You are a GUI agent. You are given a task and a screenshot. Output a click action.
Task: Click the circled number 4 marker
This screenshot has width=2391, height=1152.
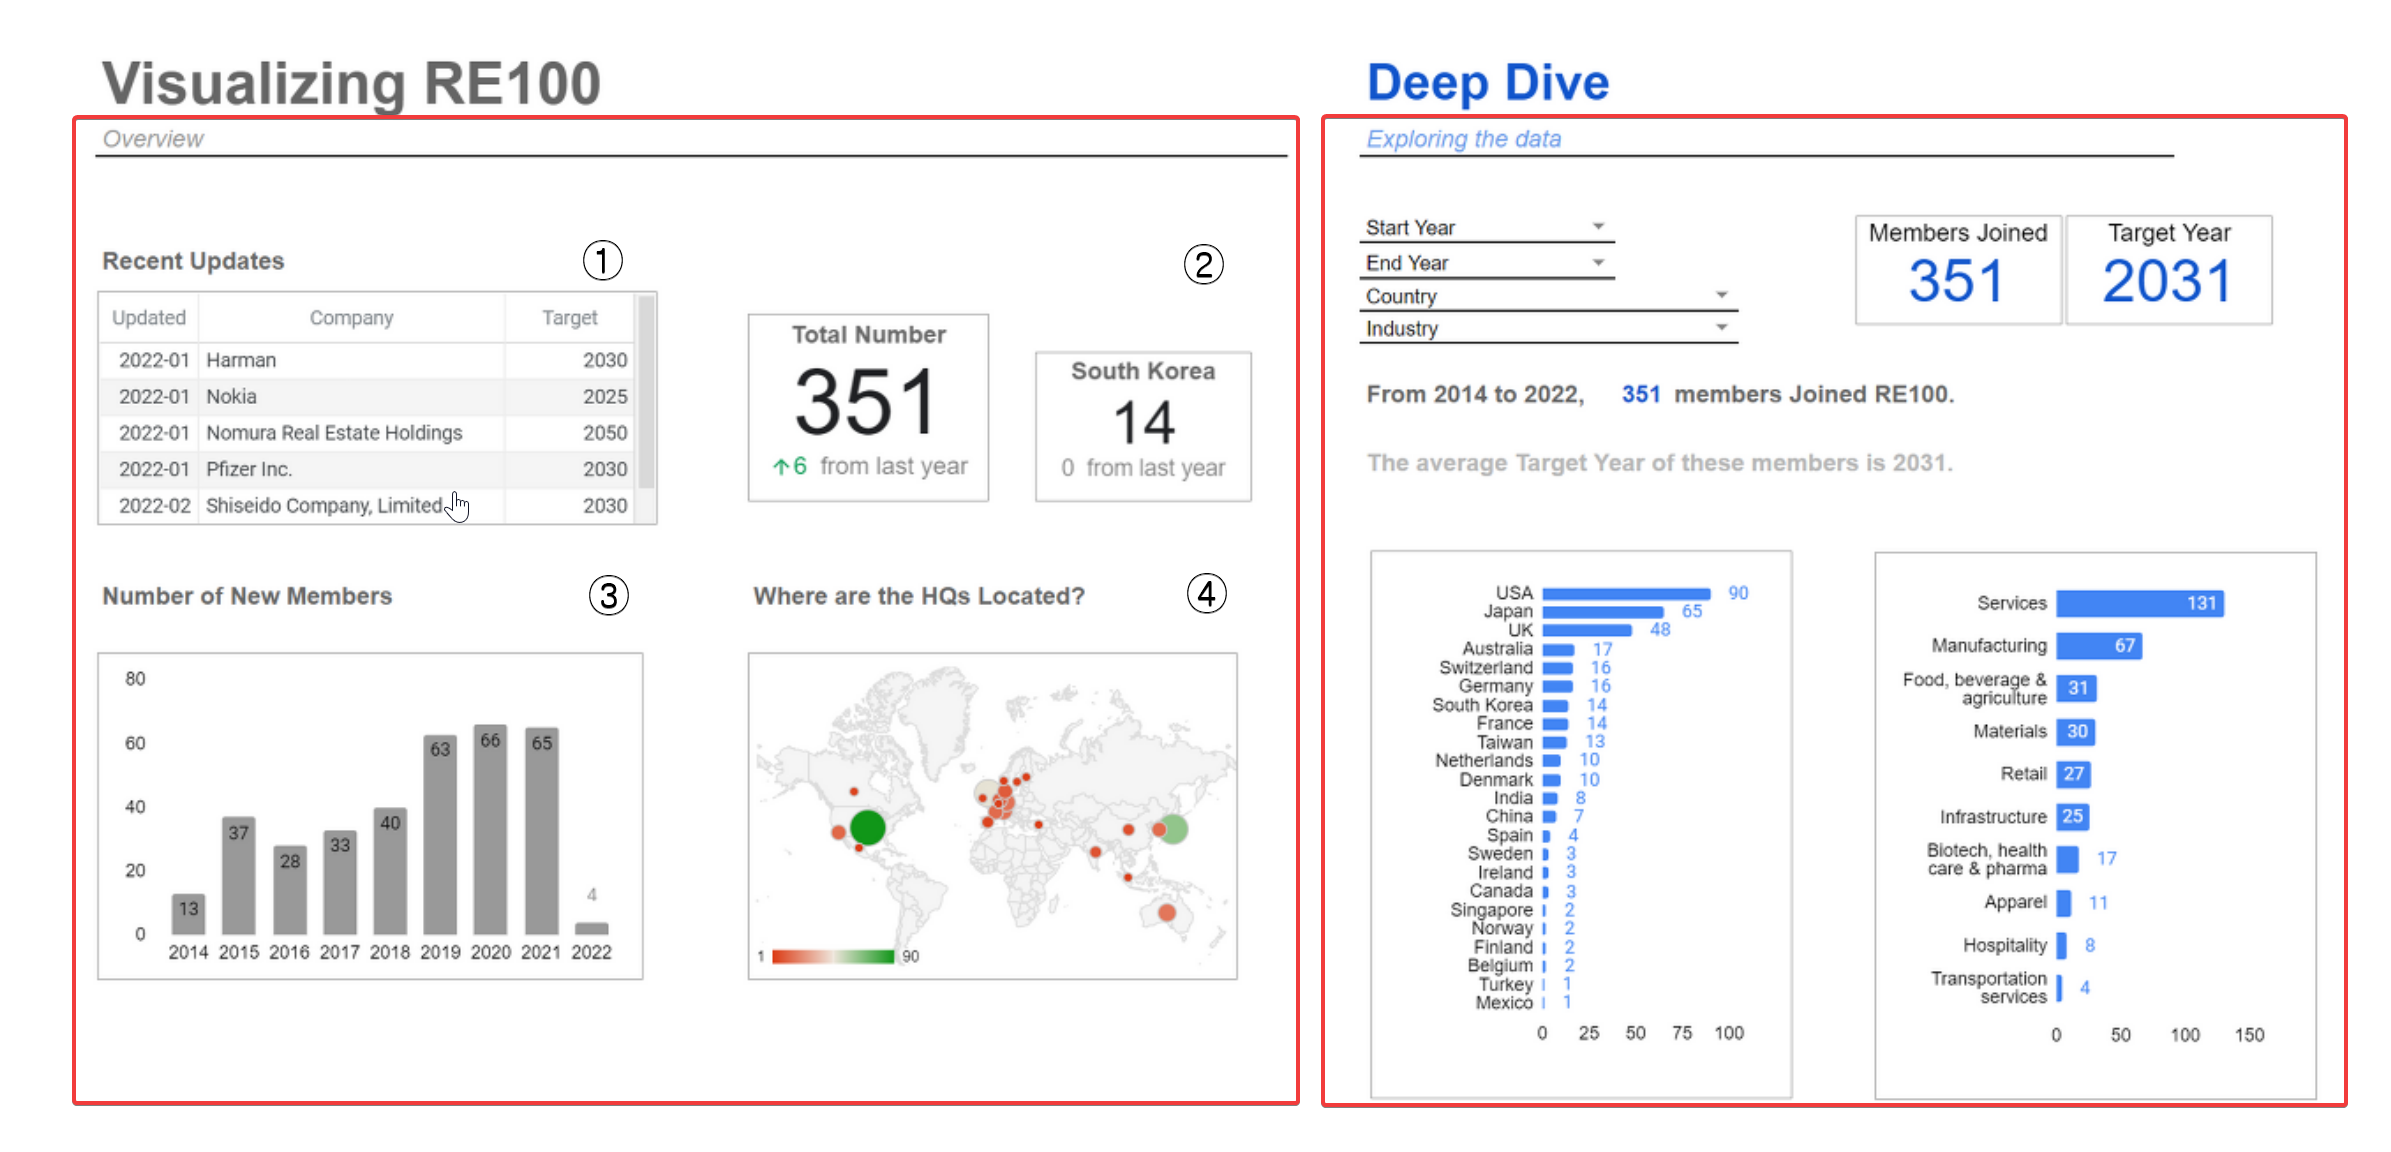1206,594
